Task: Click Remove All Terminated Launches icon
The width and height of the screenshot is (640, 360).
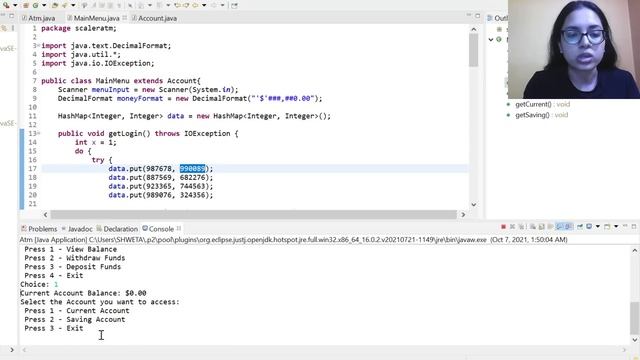Action: tap(521, 227)
